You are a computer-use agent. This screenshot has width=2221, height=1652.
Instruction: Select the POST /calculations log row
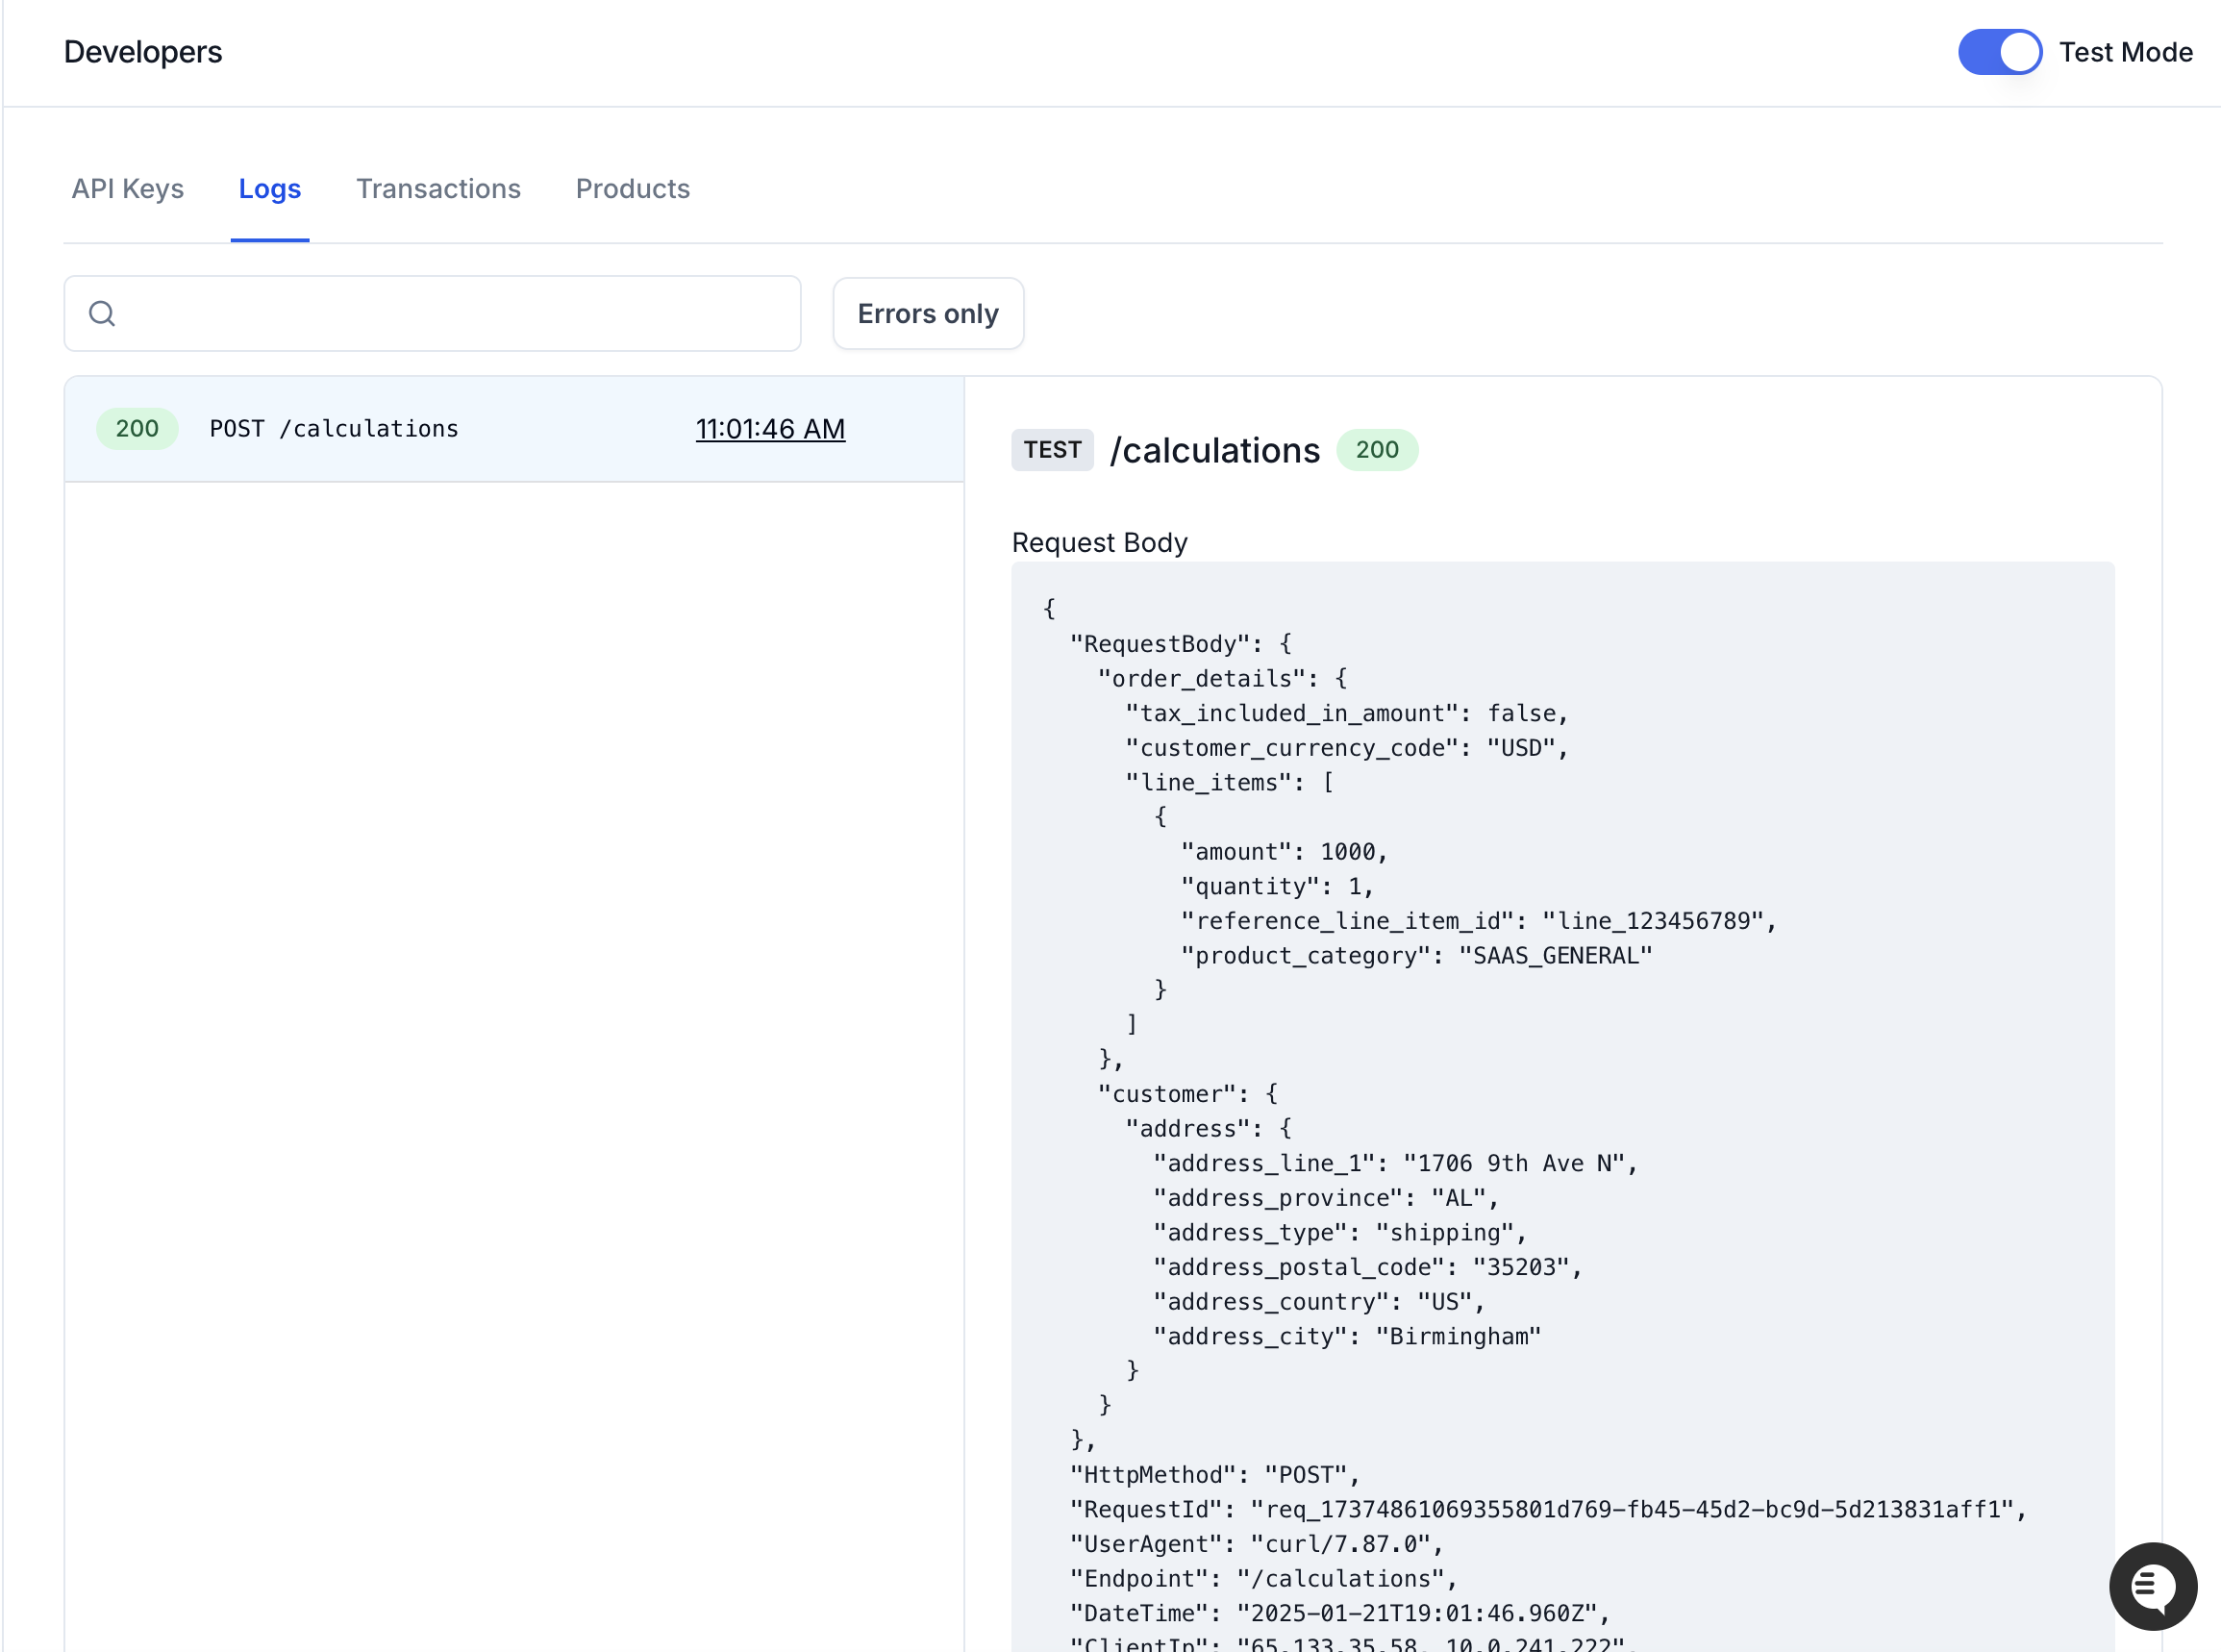click(x=514, y=429)
